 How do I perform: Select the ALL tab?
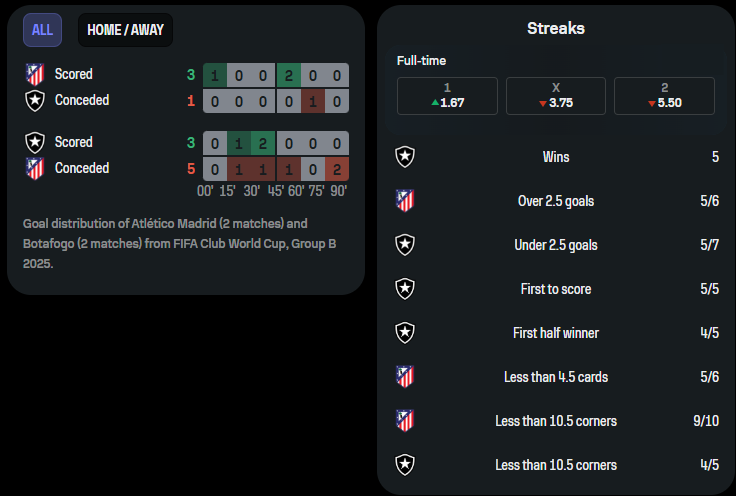click(x=42, y=30)
